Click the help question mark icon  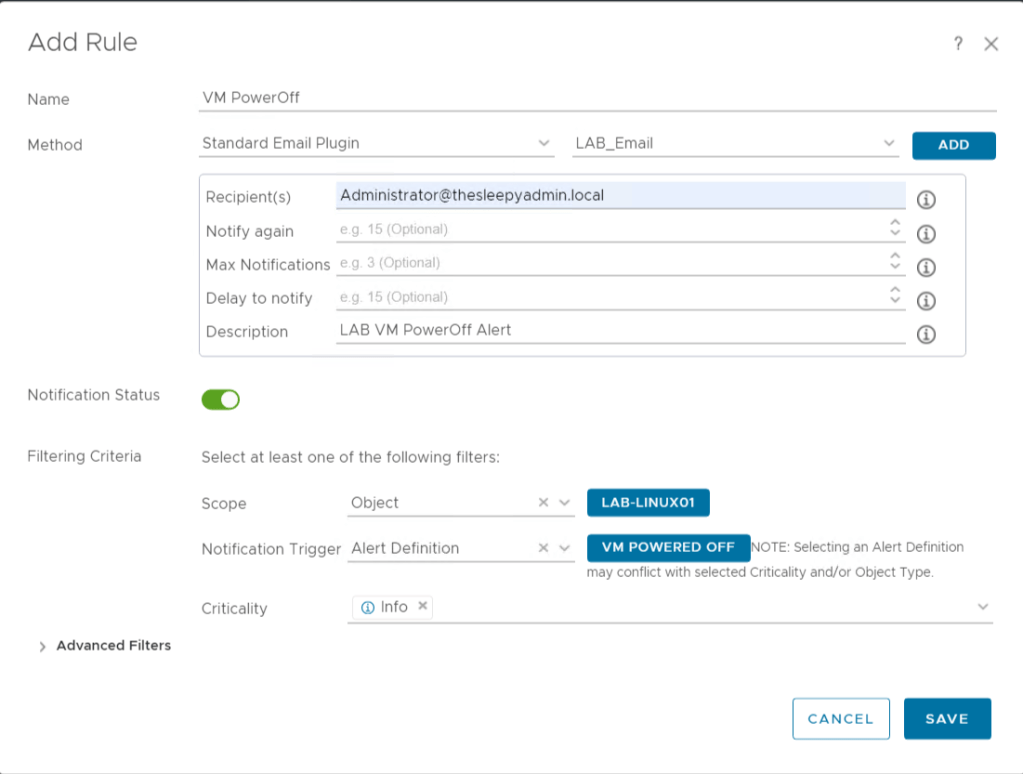coord(958,44)
